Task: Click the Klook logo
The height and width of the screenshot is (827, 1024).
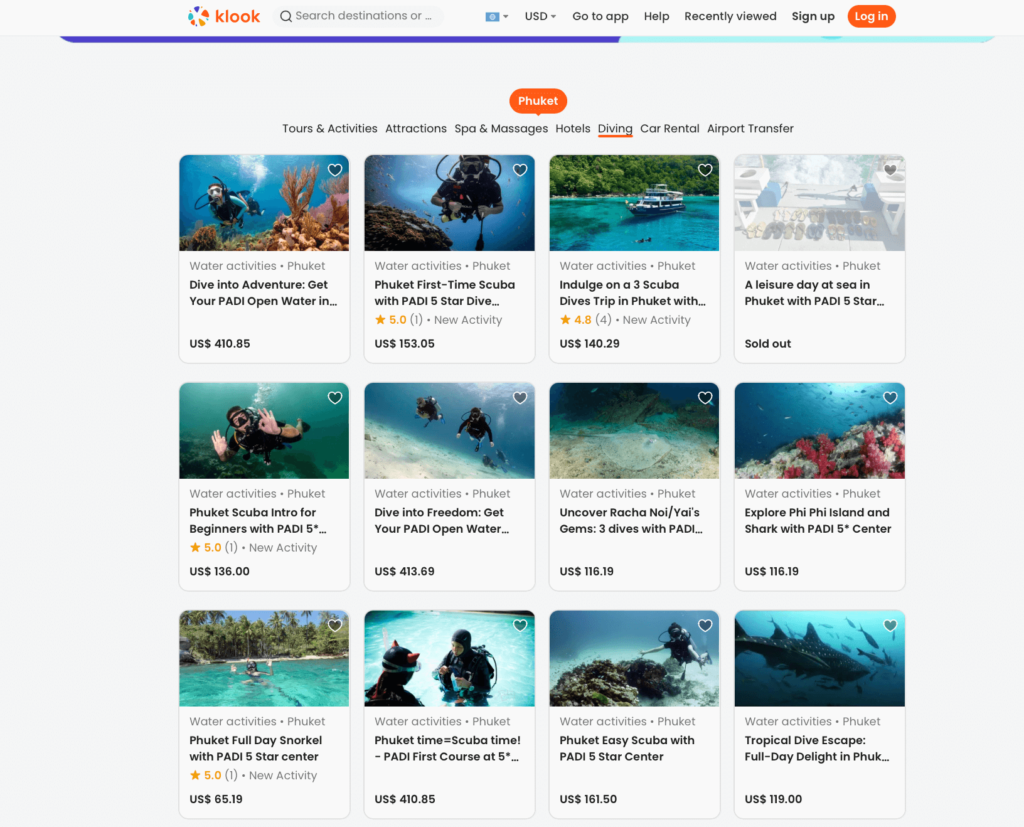Action: point(222,16)
